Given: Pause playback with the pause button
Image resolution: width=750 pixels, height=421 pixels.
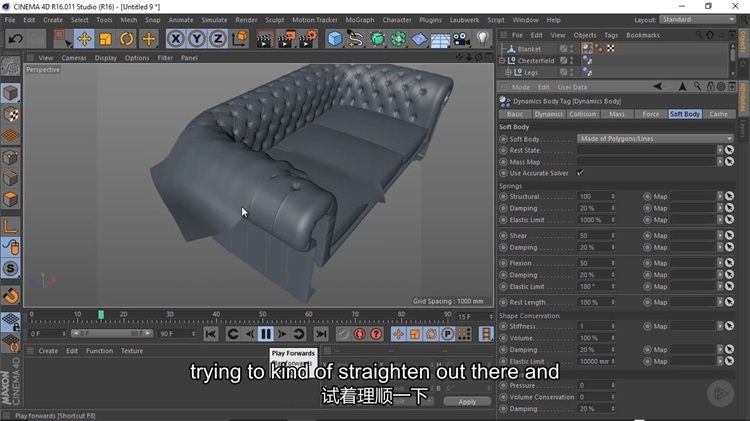Looking at the screenshot, I should click(x=266, y=333).
